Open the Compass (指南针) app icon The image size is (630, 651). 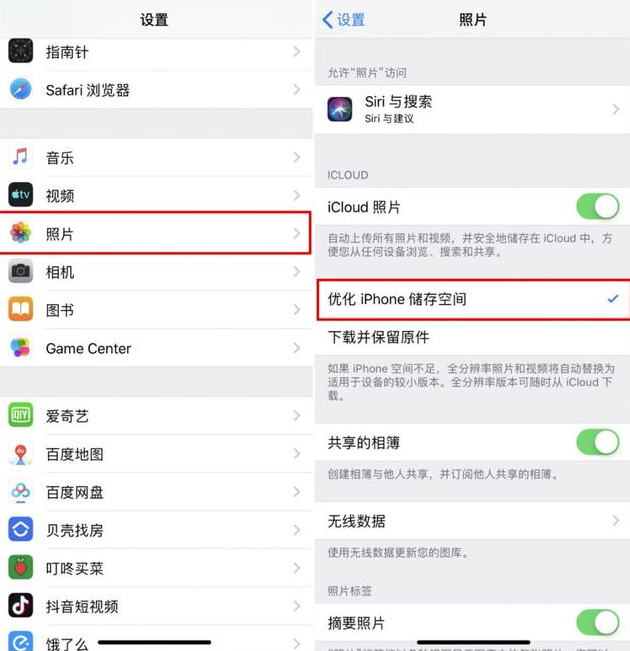click(20, 51)
